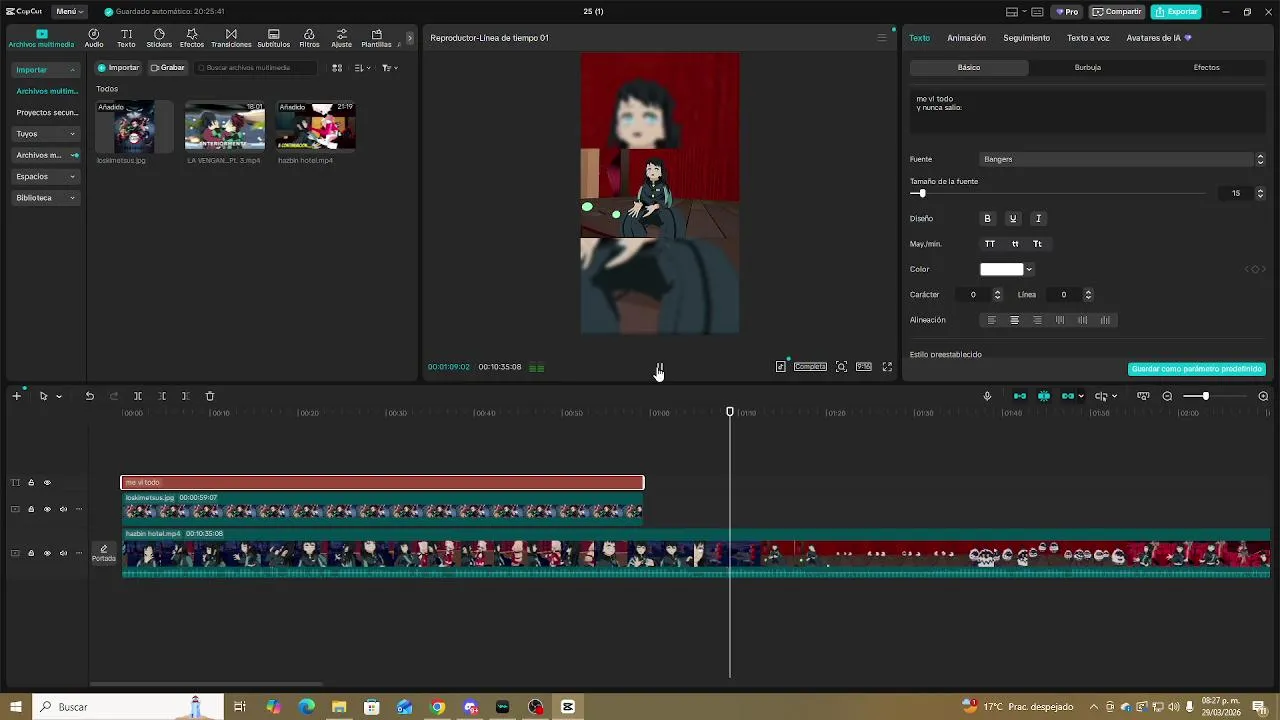Open the Menú dropdown

pos(69,12)
